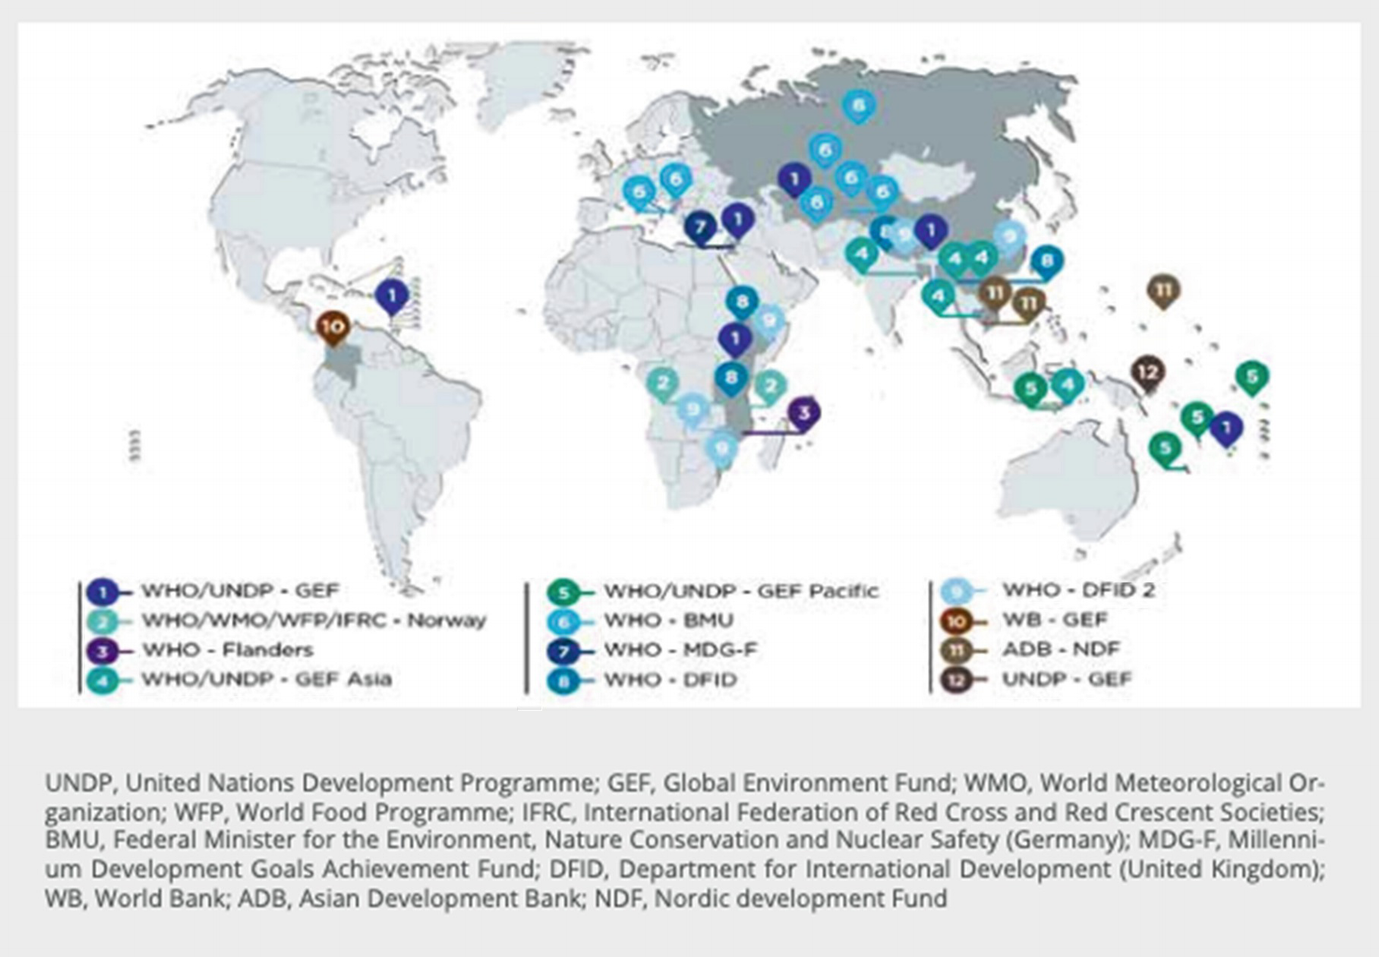Select the 'WHO - BMU' legend label
The width and height of the screenshot is (1379, 957).
click(x=668, y=620)
